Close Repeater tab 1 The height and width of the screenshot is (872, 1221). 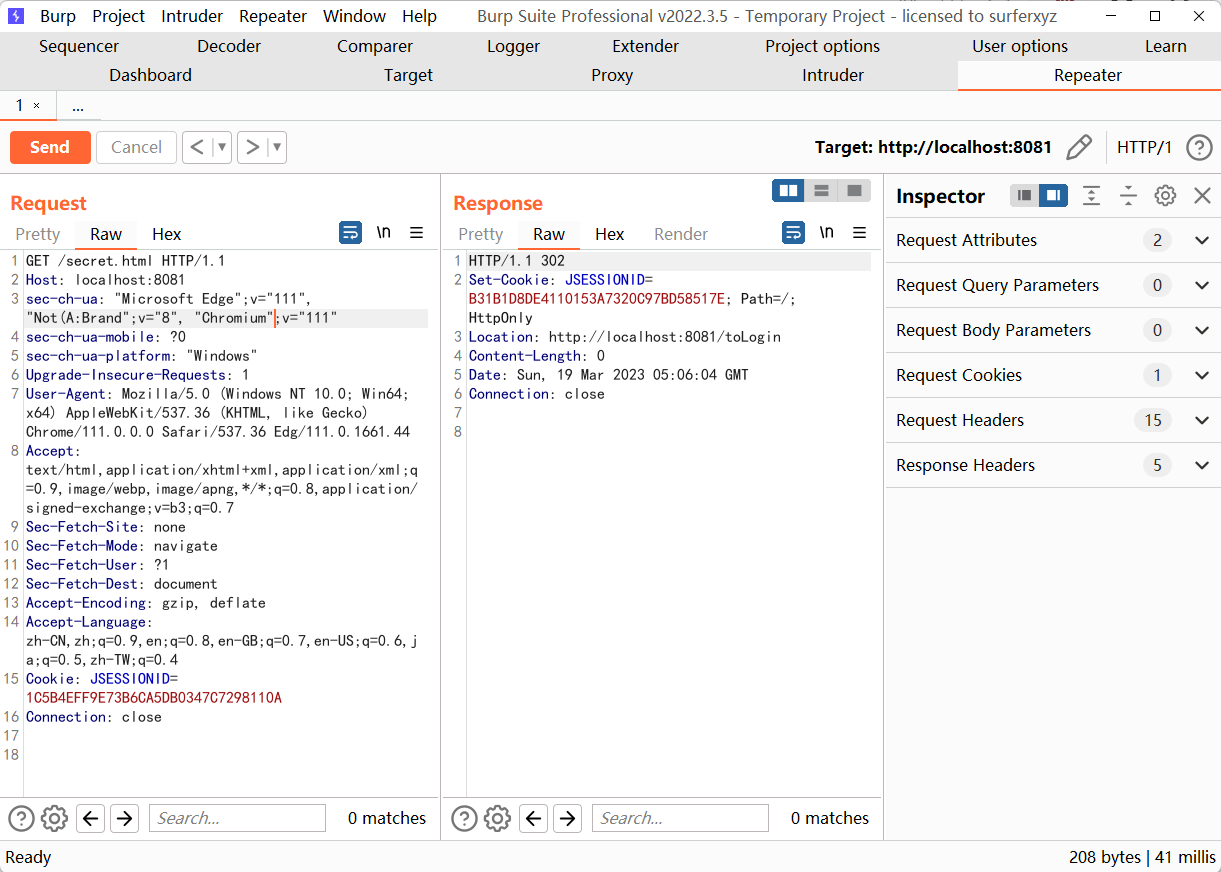click(37, 106)
